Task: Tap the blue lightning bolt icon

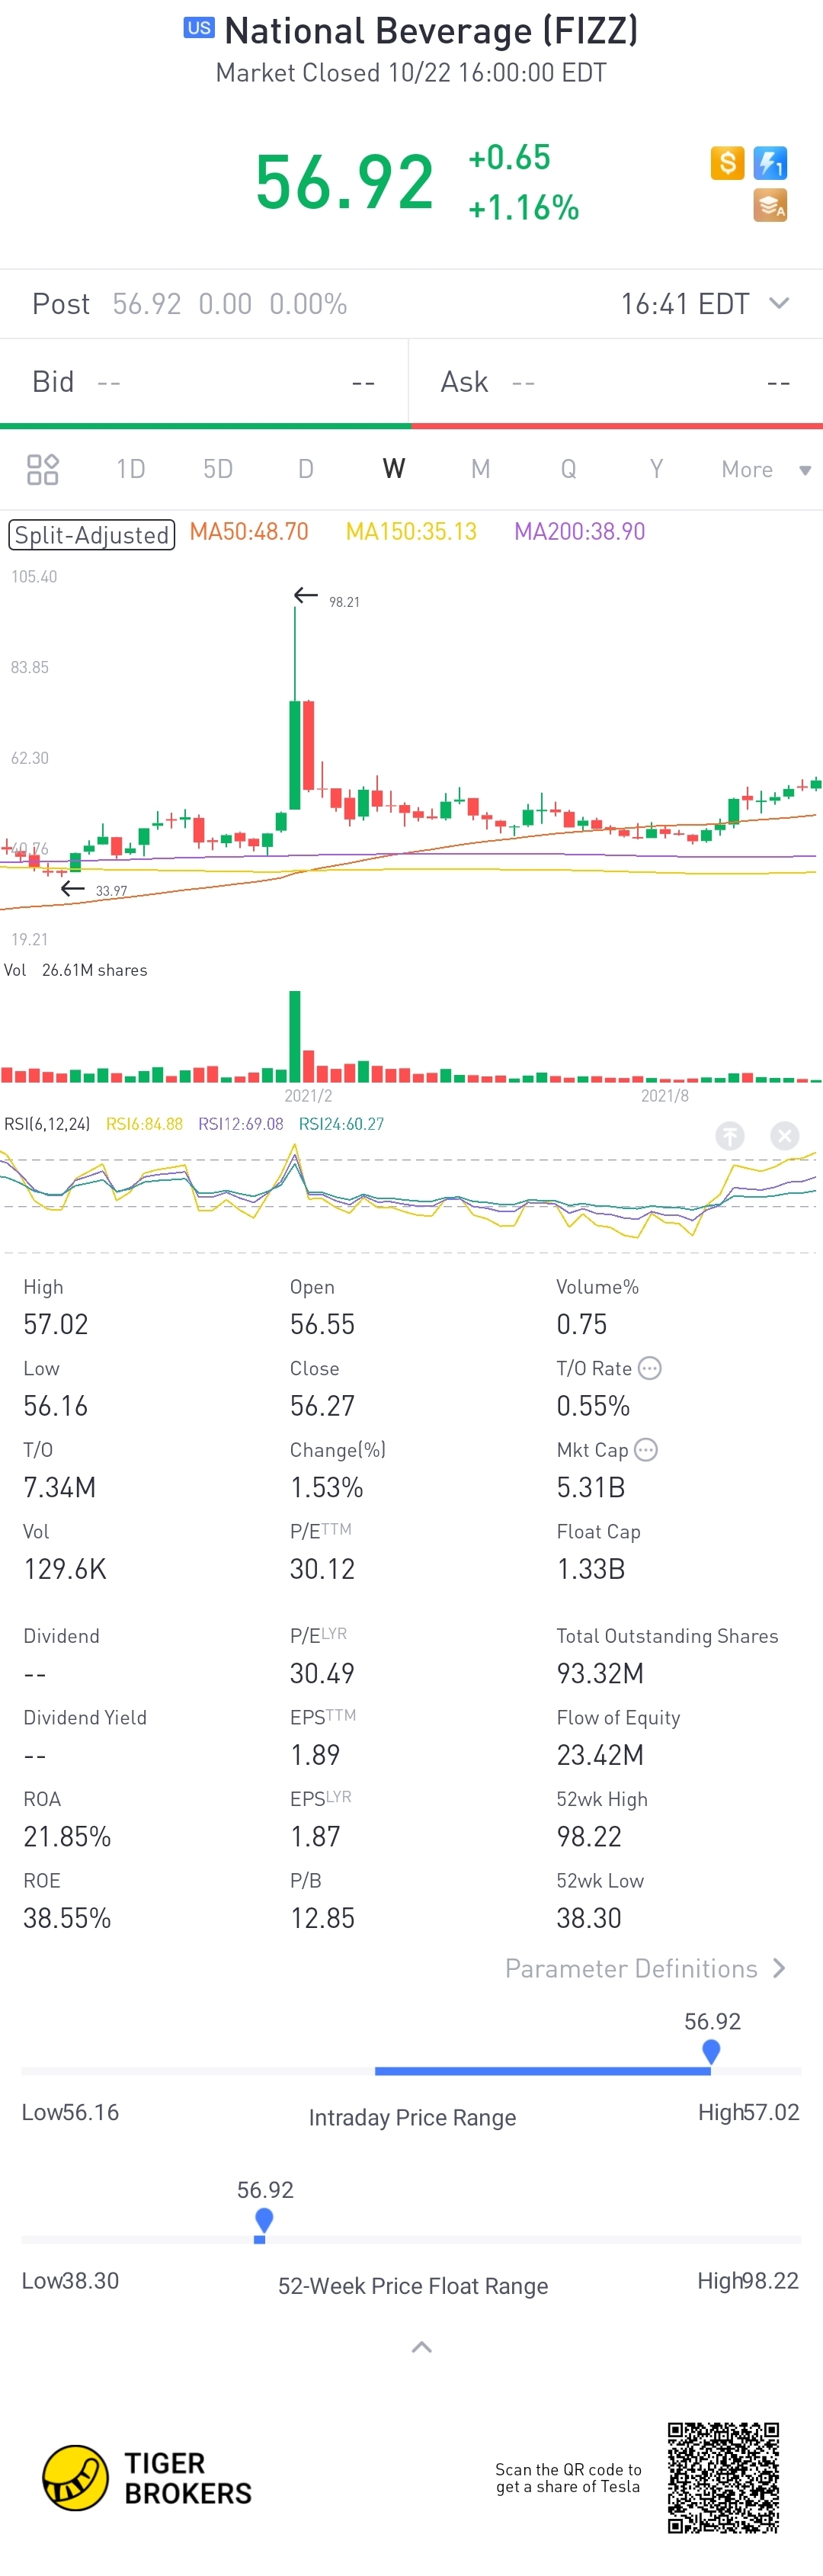Action: pyautogui.click(x=770, y=162)
